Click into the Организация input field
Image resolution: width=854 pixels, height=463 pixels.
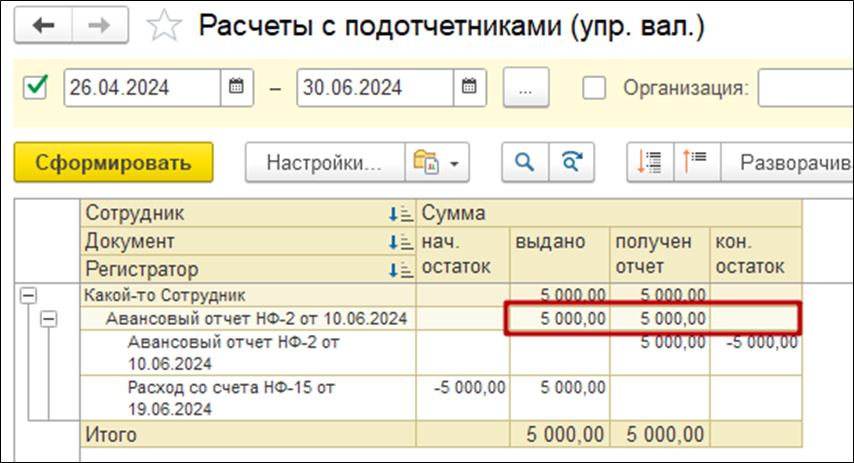tap(805, 87)
